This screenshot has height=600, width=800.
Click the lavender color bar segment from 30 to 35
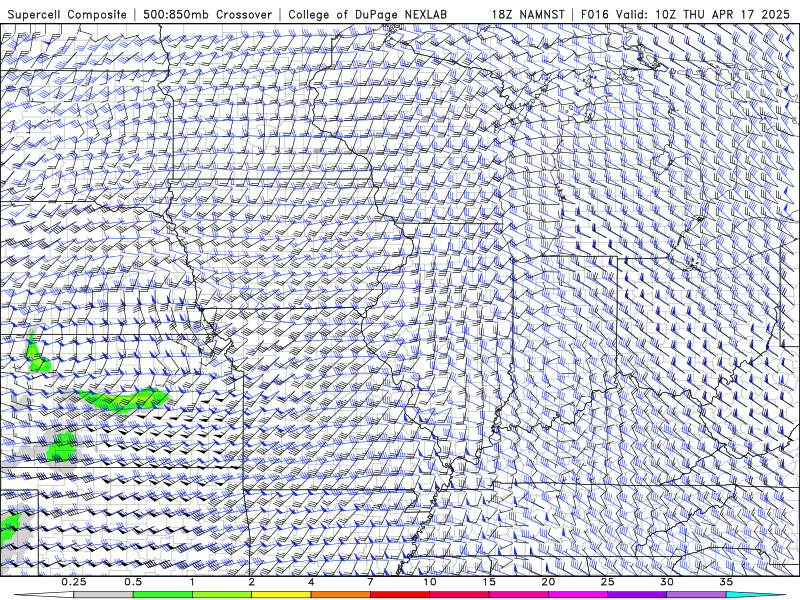696,595
